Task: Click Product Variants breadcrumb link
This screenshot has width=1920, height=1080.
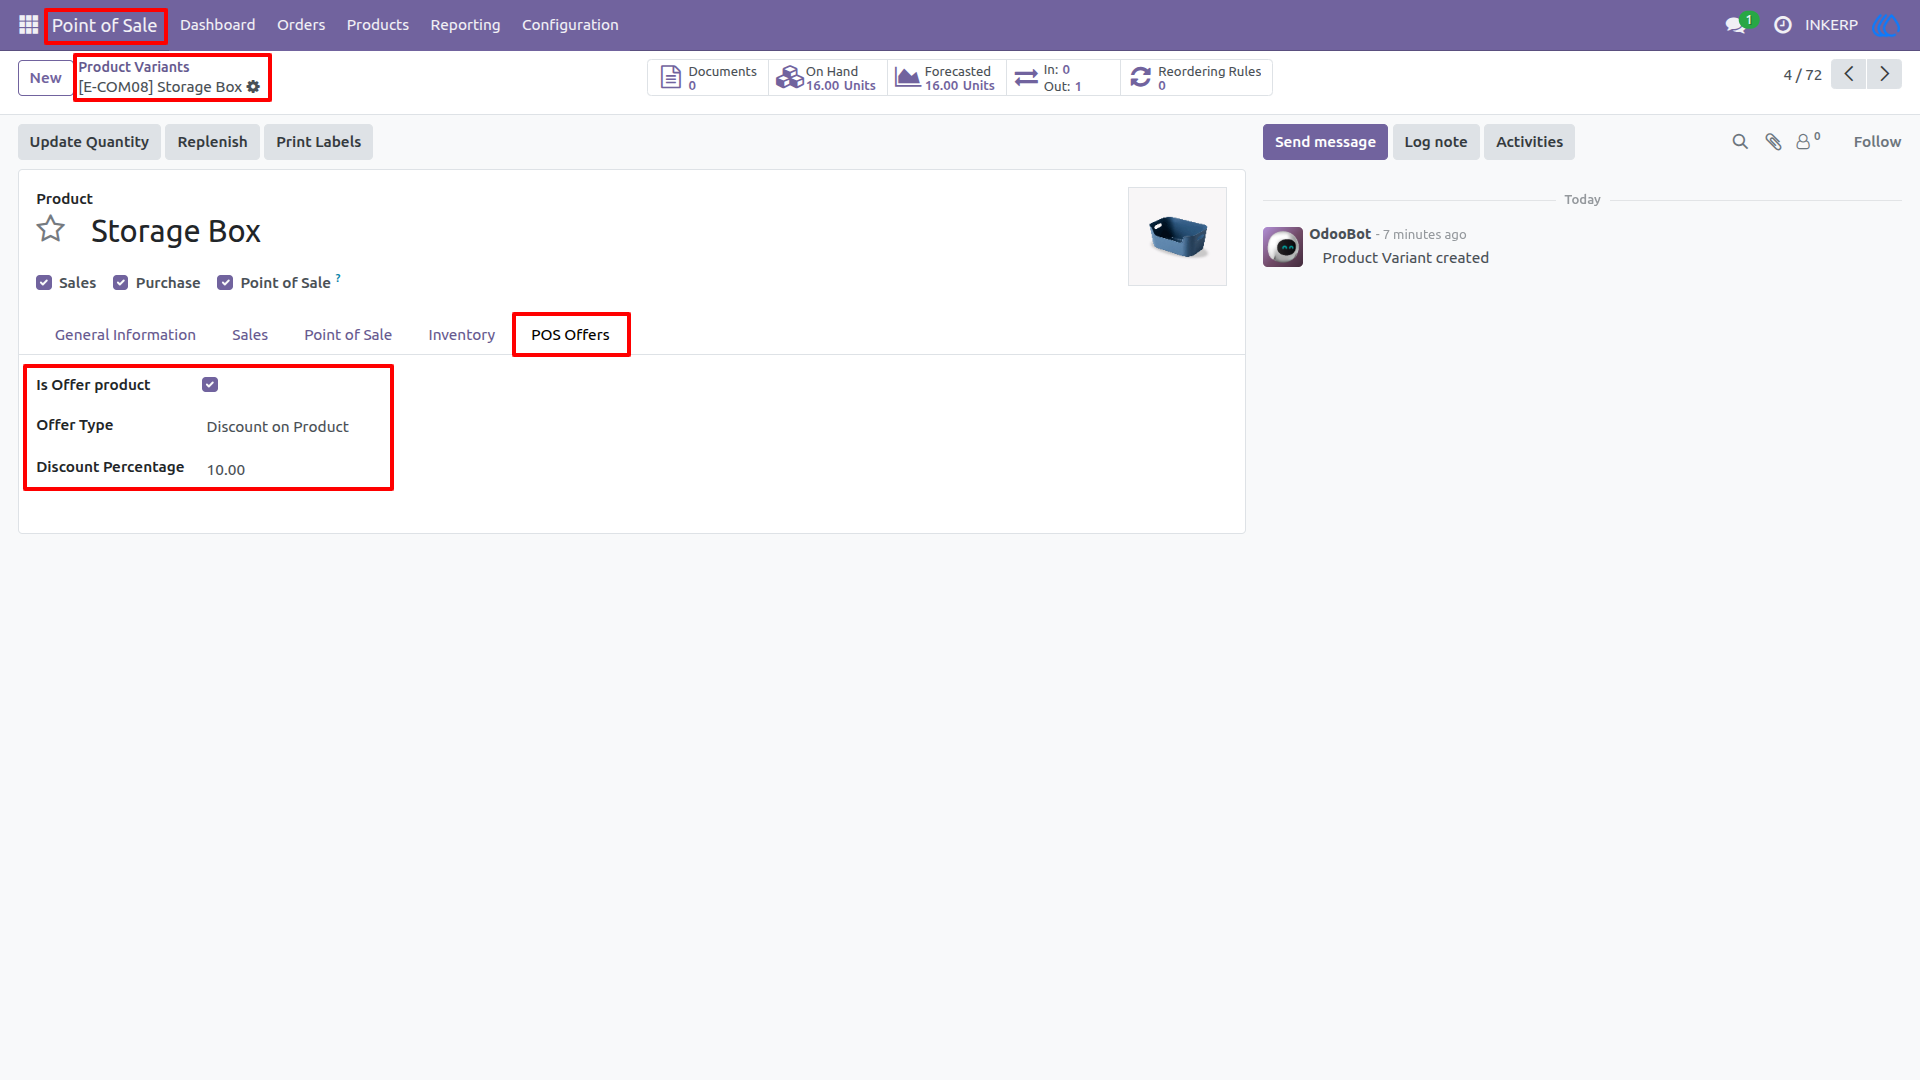Action: (134, 67)
